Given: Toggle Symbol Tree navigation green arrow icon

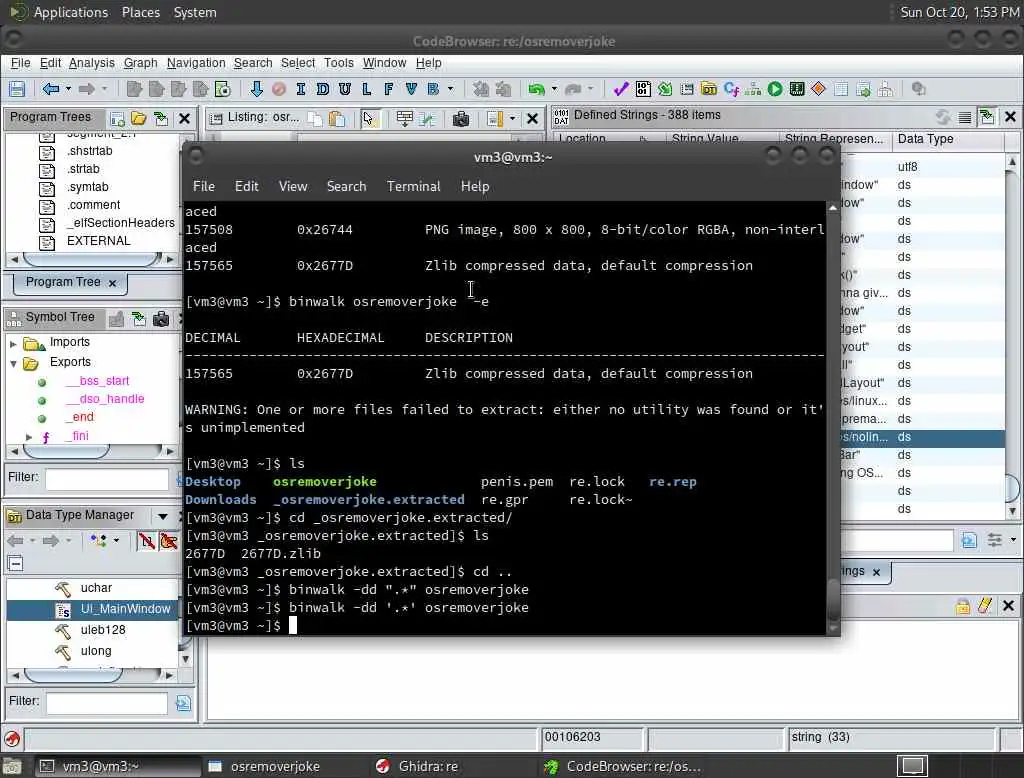Looking at the screenshot, I should (x=138, y=319).
